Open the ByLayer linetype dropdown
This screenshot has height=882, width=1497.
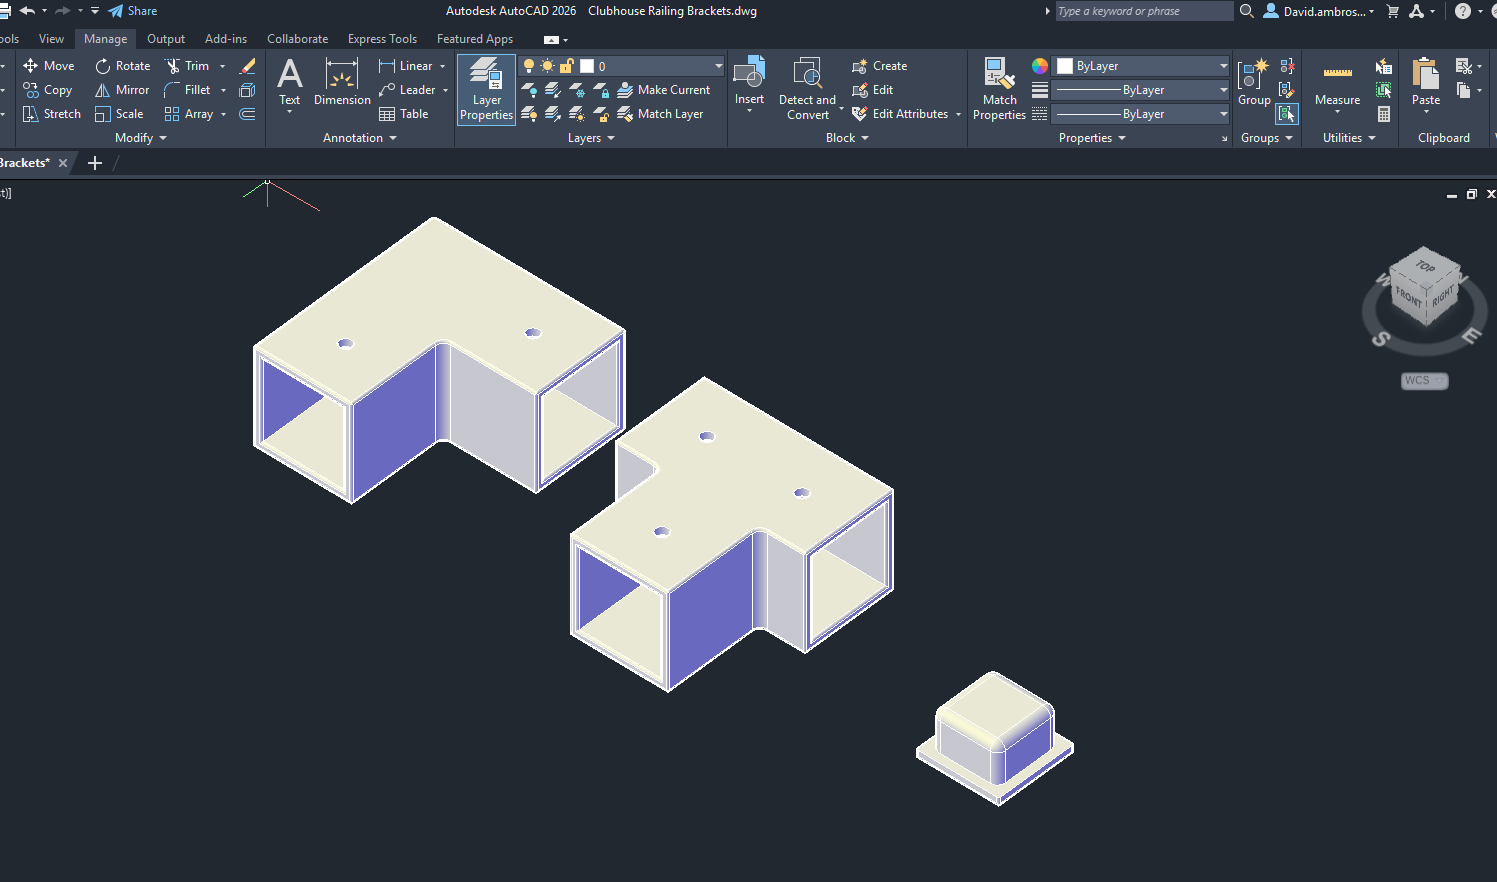(x=1142, y=114)
